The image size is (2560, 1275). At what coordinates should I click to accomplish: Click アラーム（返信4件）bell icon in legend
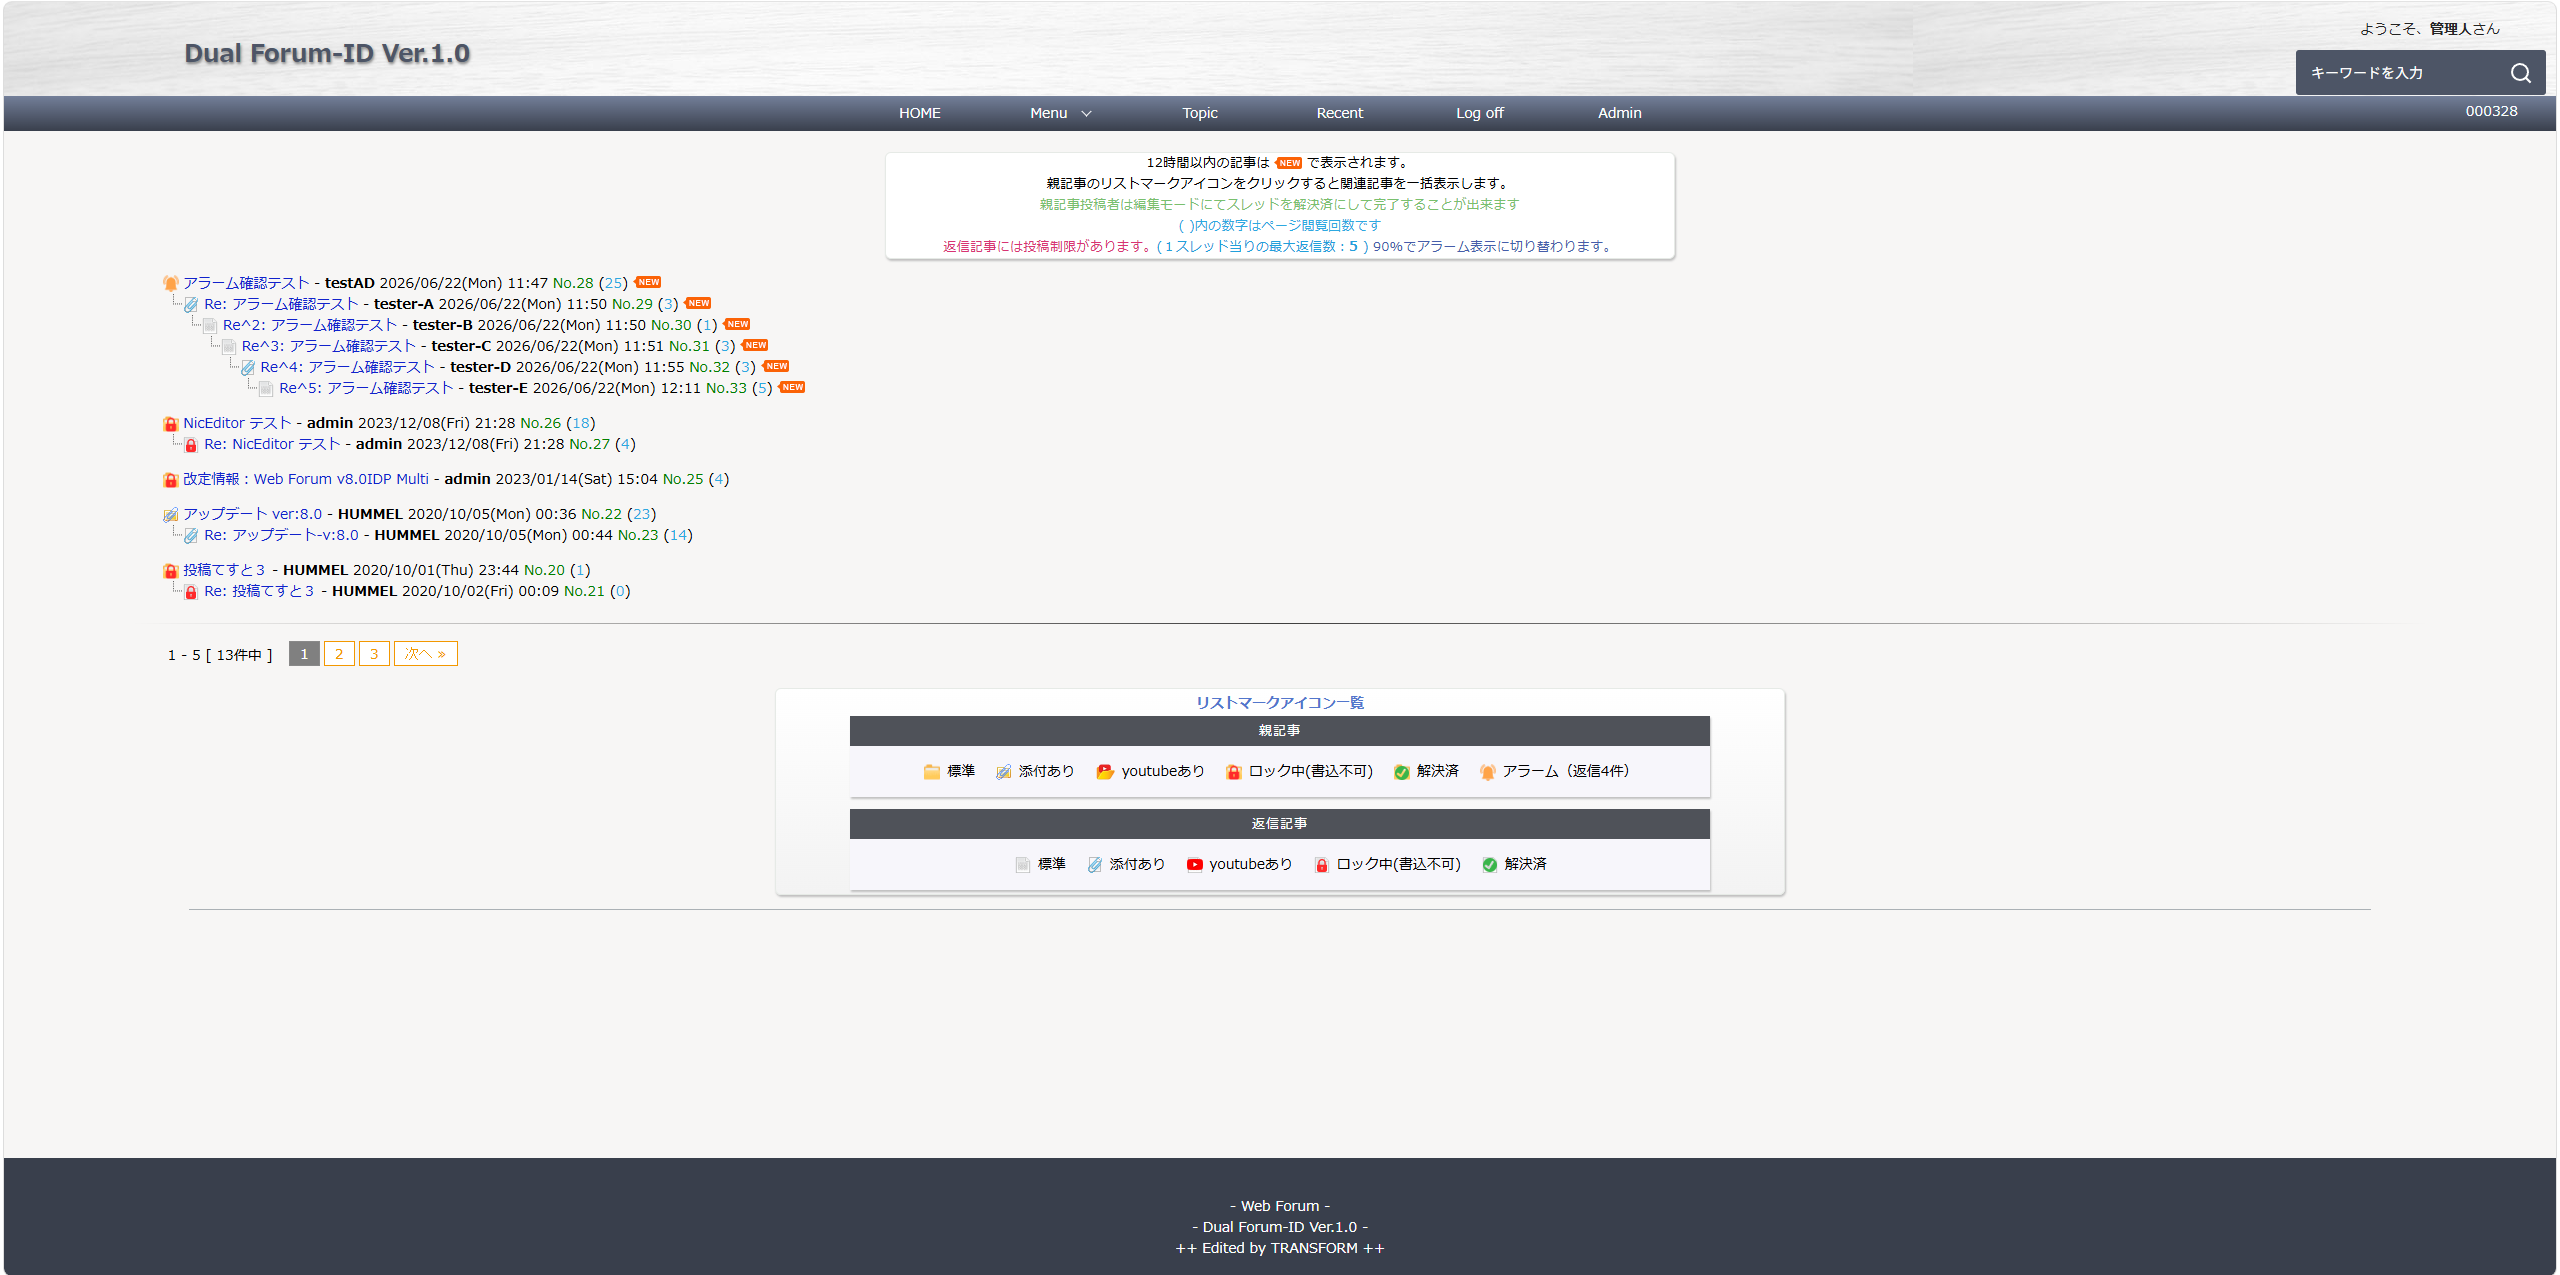[1488, 772]
